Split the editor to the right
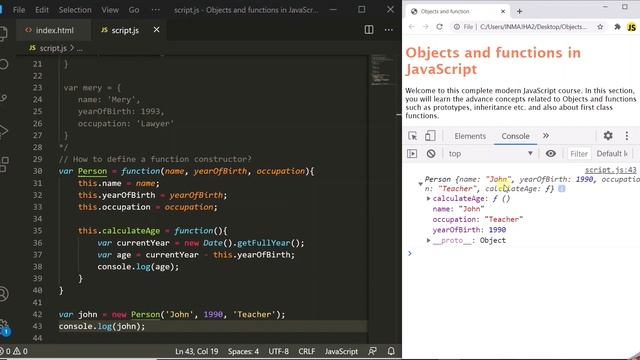Image resolution: width=640 pixels, height=360 pixels. point(369,30)
